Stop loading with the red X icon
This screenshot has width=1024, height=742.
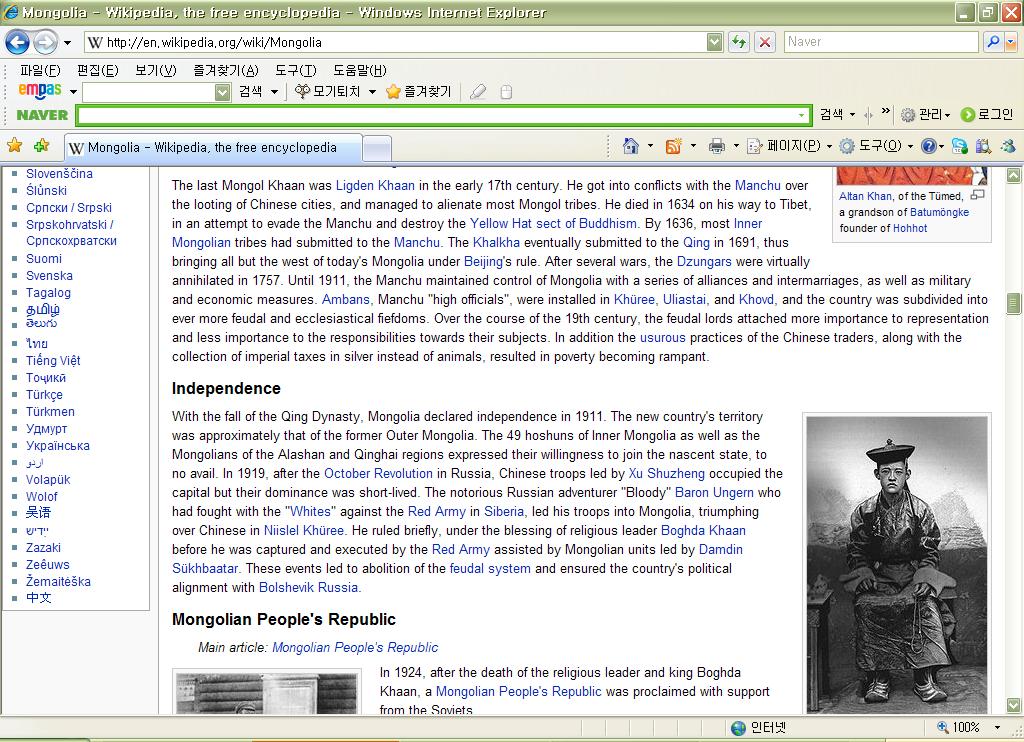(x=764, y=42)
